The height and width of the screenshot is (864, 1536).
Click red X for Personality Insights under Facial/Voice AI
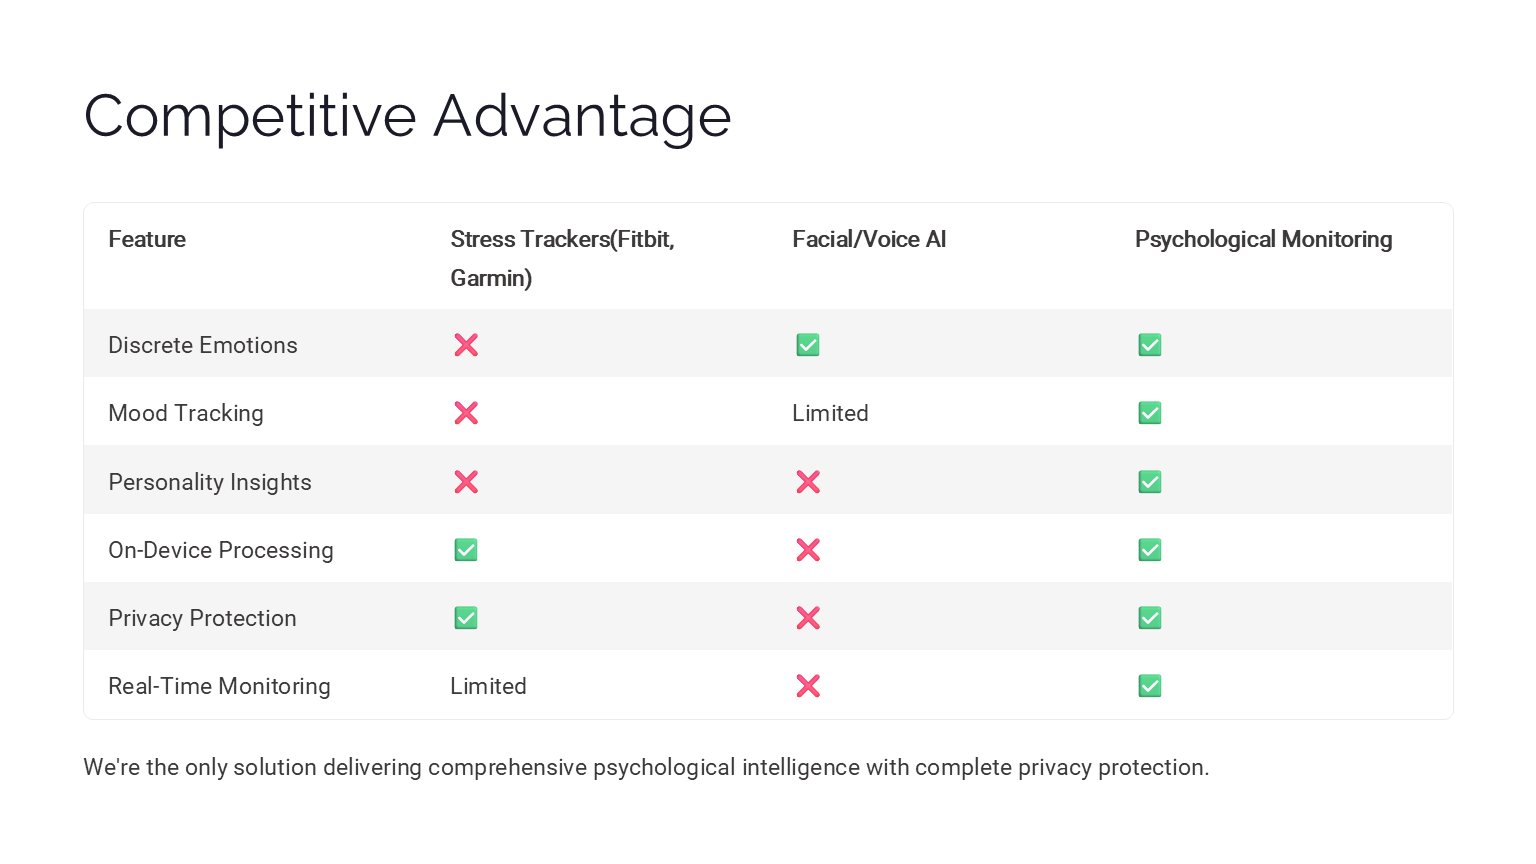(x=808, y=482)
